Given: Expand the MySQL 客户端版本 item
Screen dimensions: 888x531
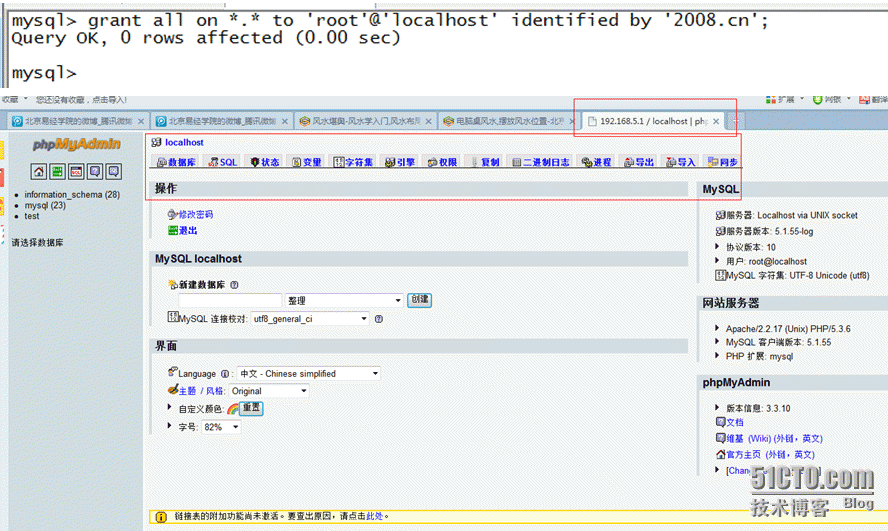Looking at the screenshot, I should [x=717, y=341].
